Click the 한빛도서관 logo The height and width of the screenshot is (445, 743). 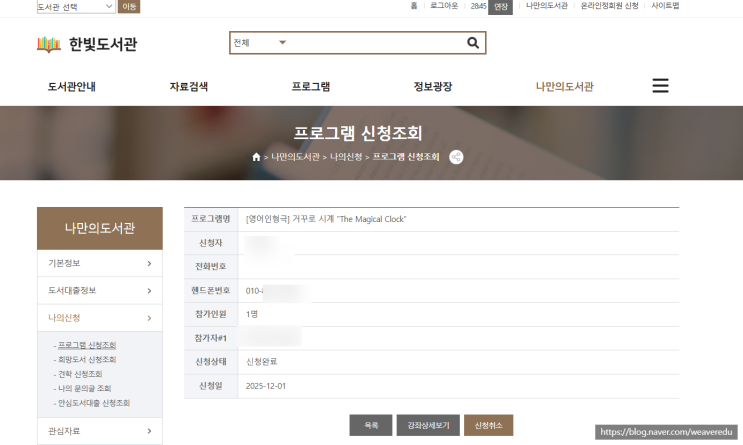click(x=87, y=44)
